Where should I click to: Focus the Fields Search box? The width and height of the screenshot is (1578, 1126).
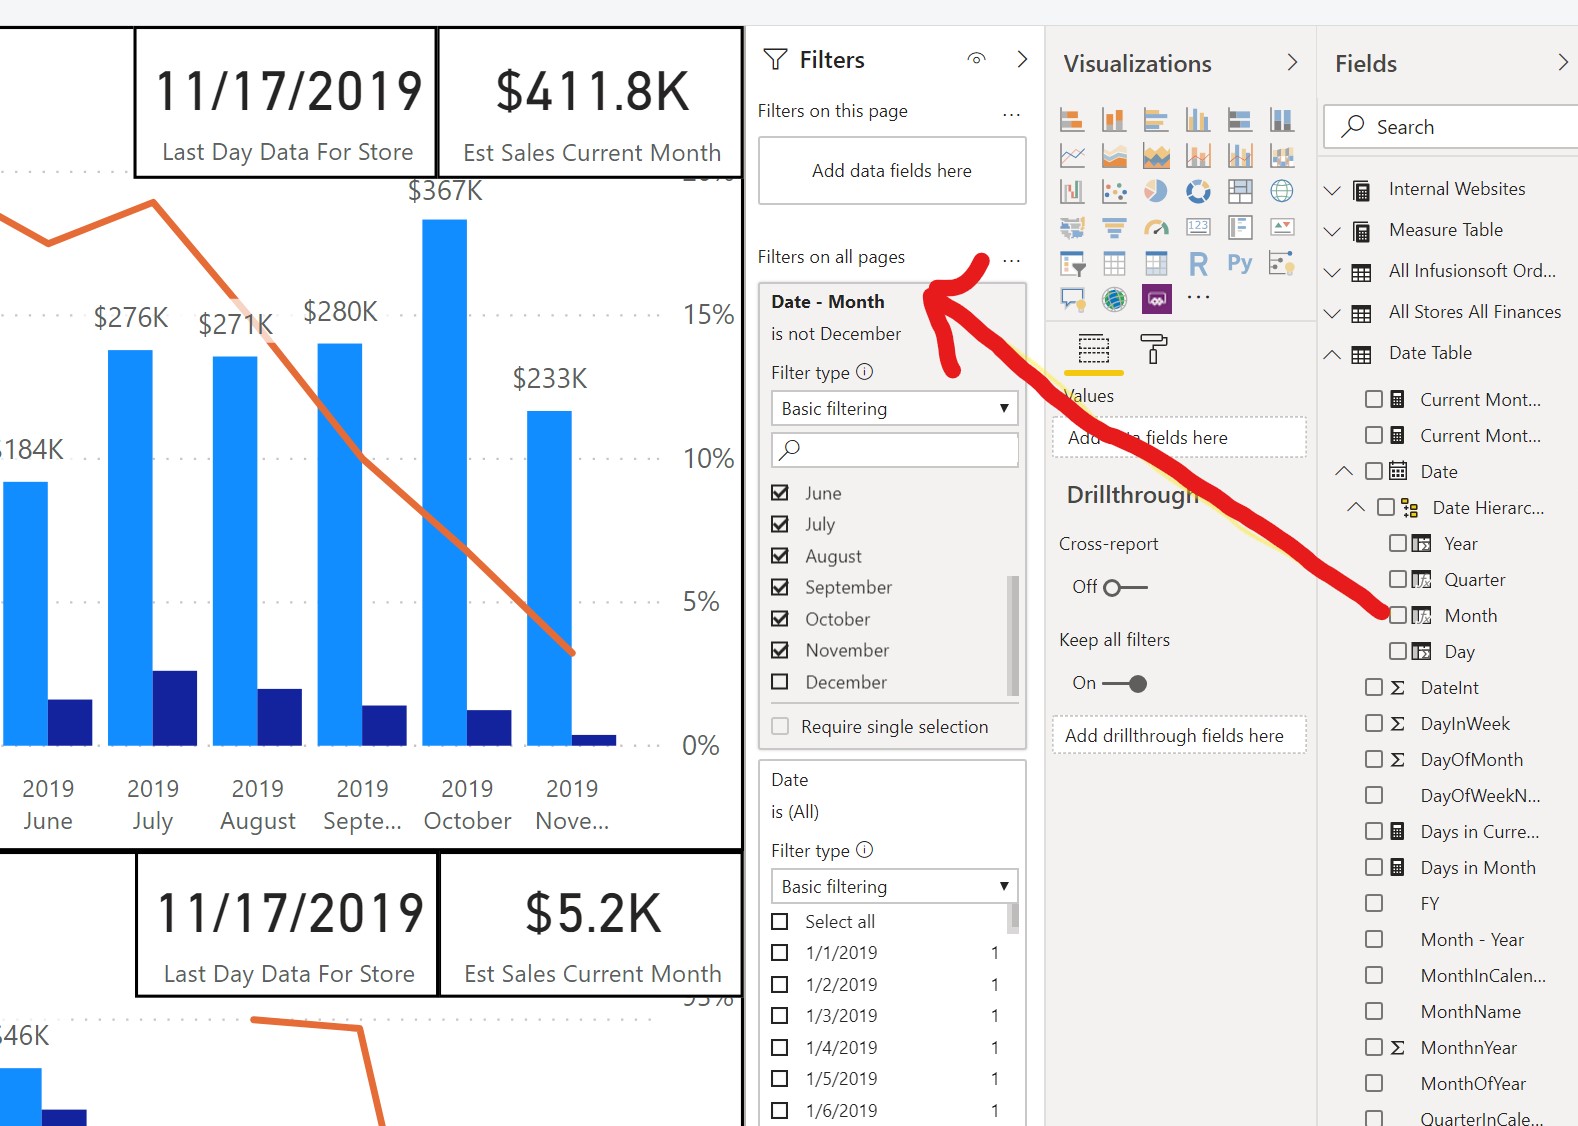click(1452, 127)
